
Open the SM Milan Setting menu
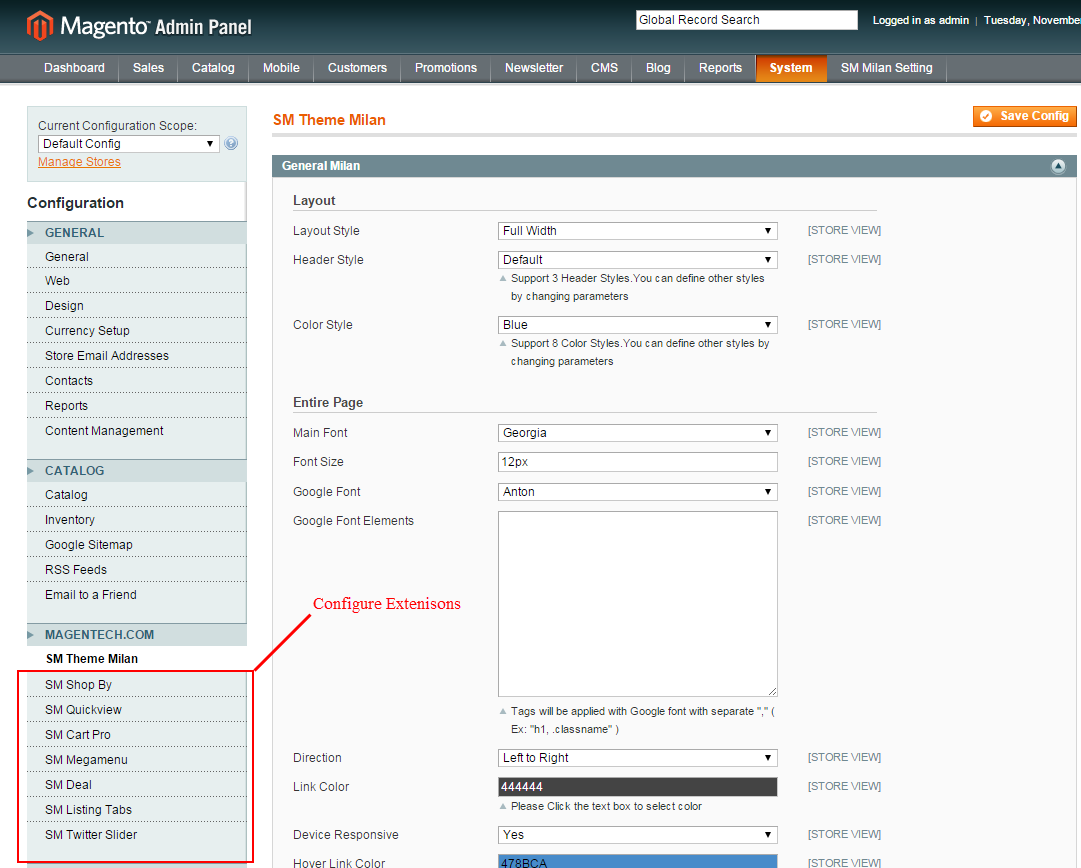[887, 68]
